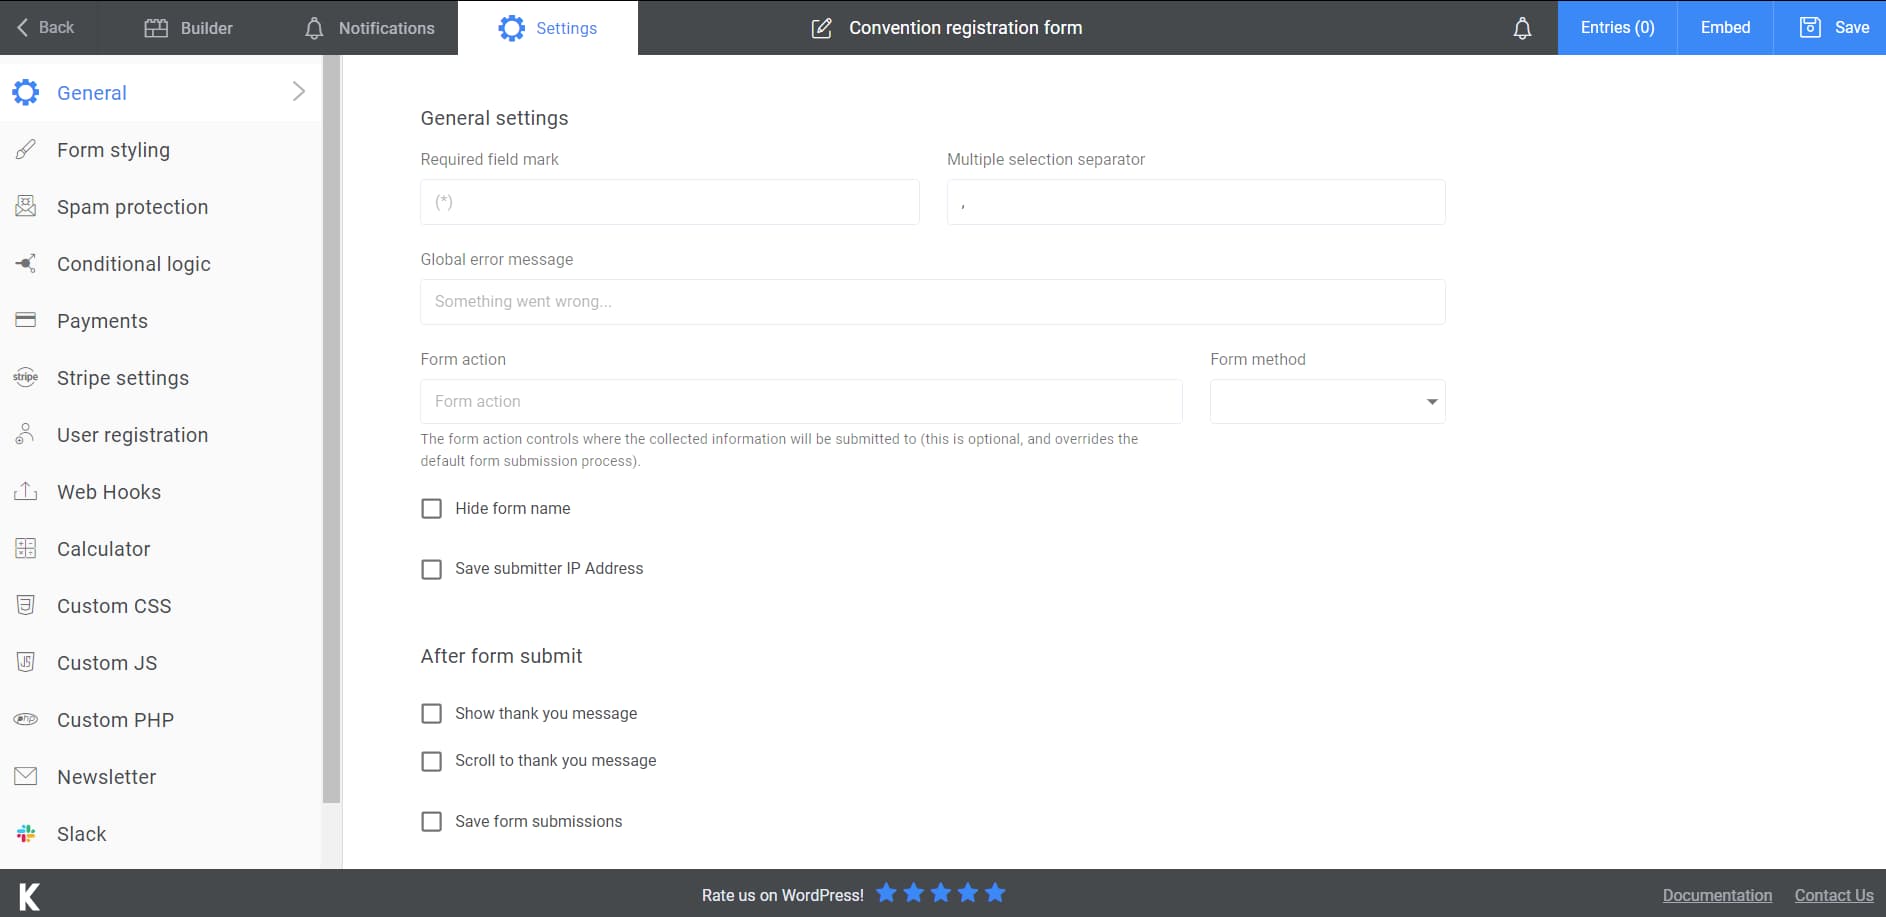Select the Web Hooks upload icon
The image size is (1886, 917).
25,491
